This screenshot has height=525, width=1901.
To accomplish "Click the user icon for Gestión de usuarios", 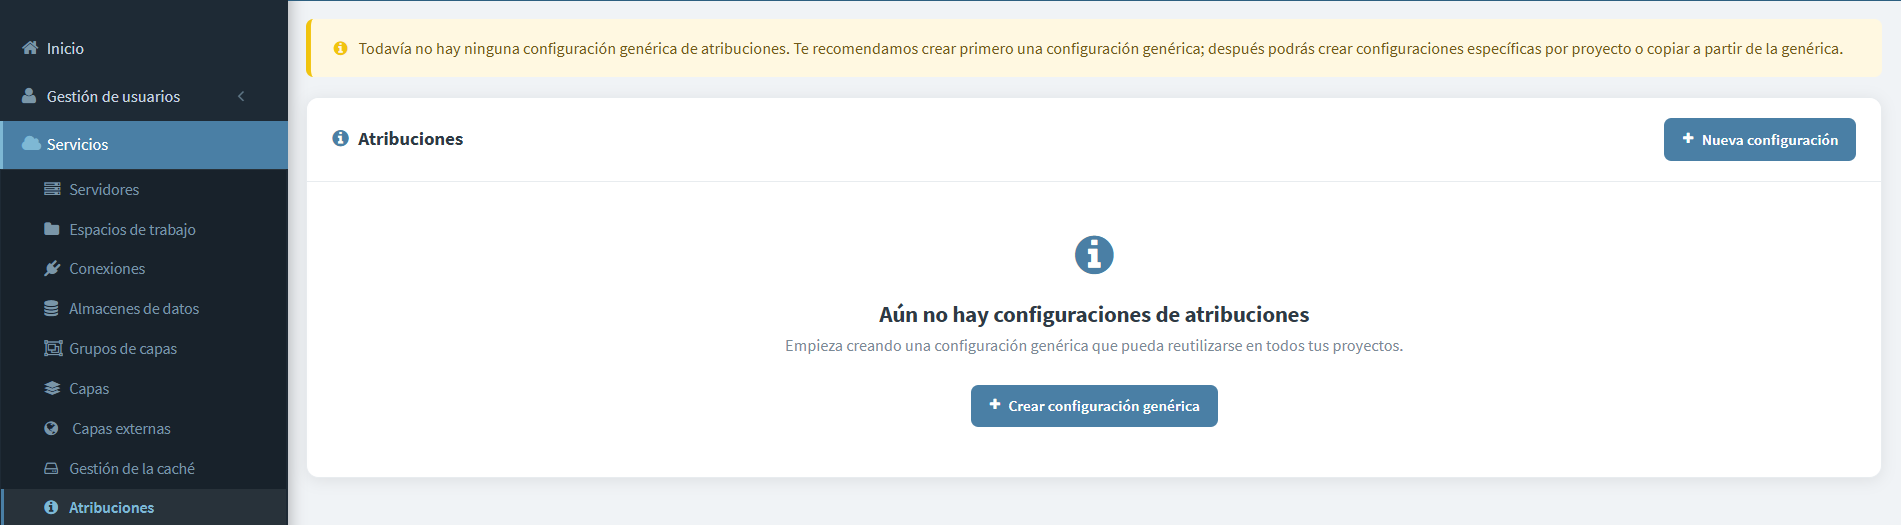I will (x=29, y=96).
